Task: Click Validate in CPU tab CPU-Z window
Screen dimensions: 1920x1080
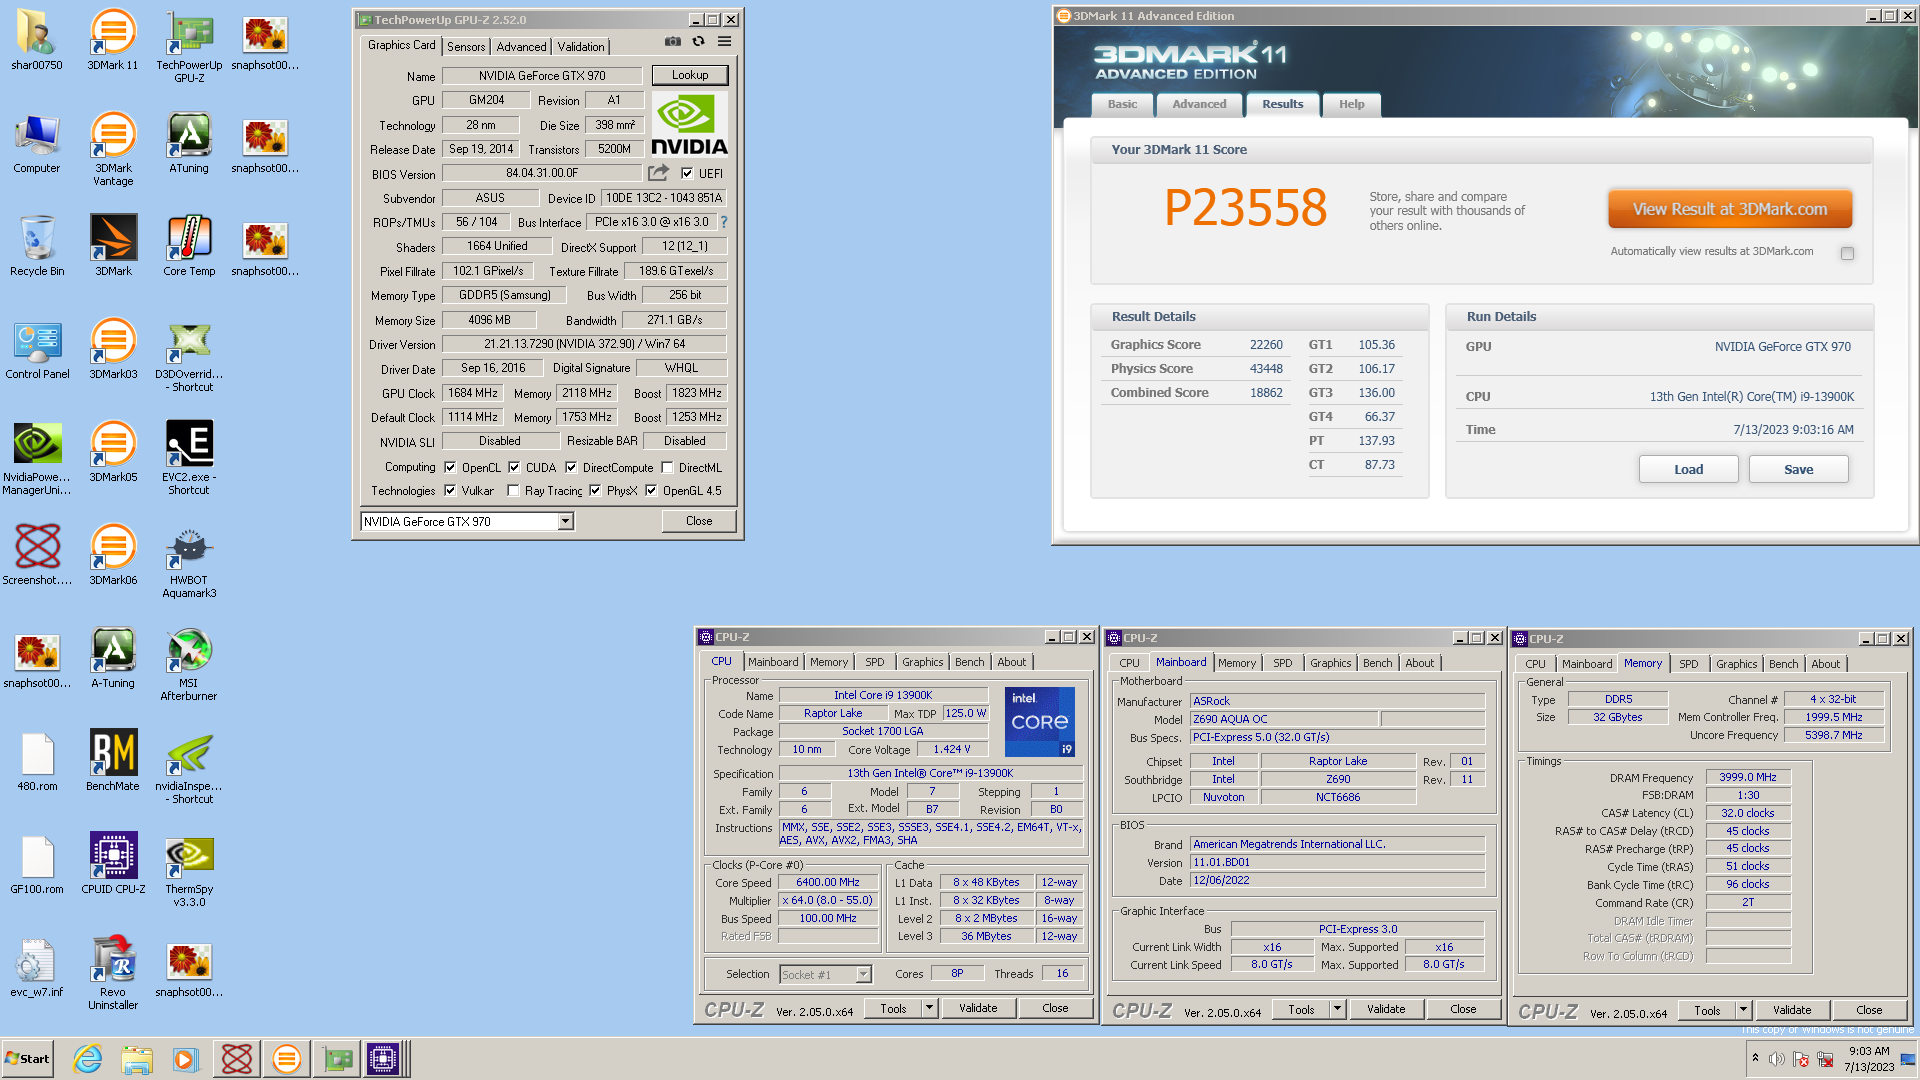Action: (978, 1008)
